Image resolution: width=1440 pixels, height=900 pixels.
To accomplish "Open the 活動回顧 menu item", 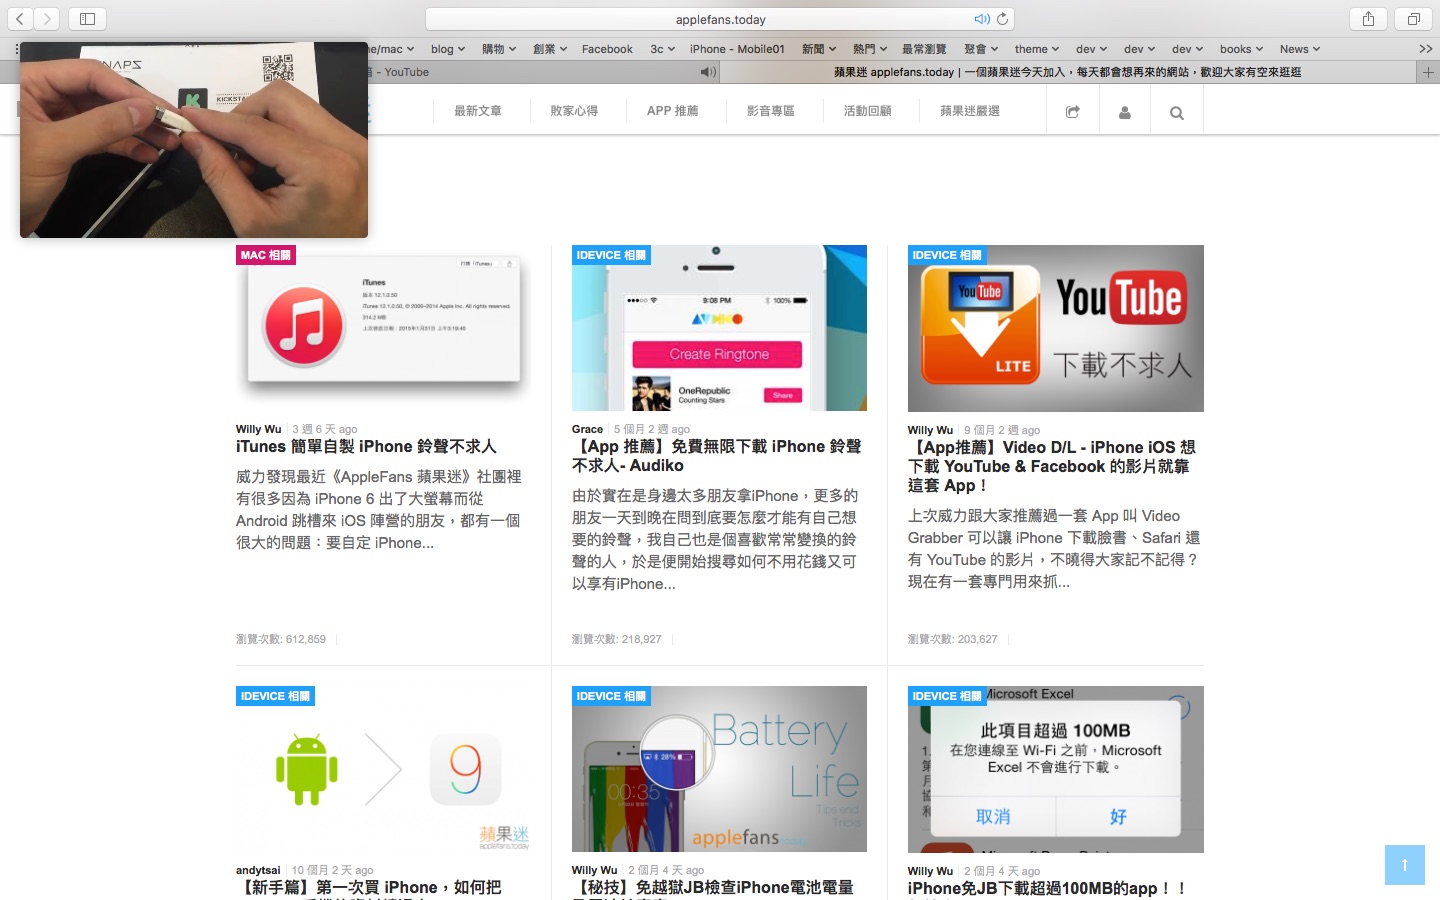I will [867, 111].
